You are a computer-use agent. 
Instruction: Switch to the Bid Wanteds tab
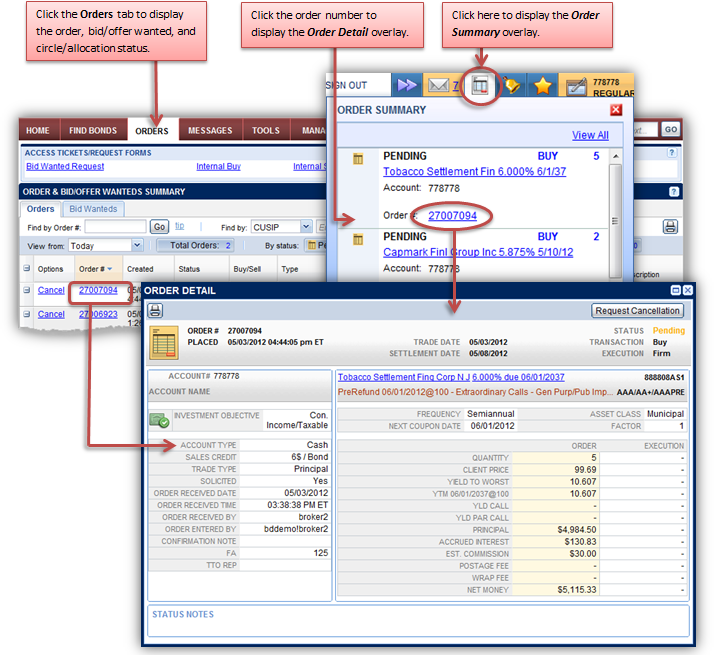(x=93, y=209)
